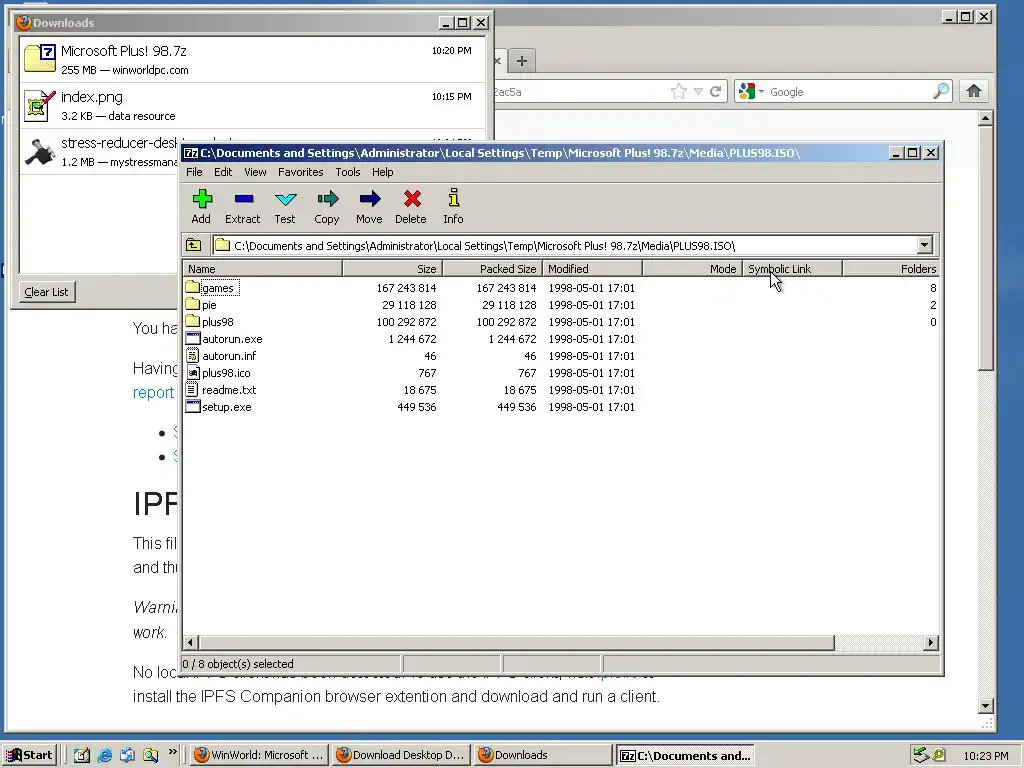The height and width of the screenshot is (768, 1024).
Task: Open a new Firefox tab
Action: click(521, 61)
